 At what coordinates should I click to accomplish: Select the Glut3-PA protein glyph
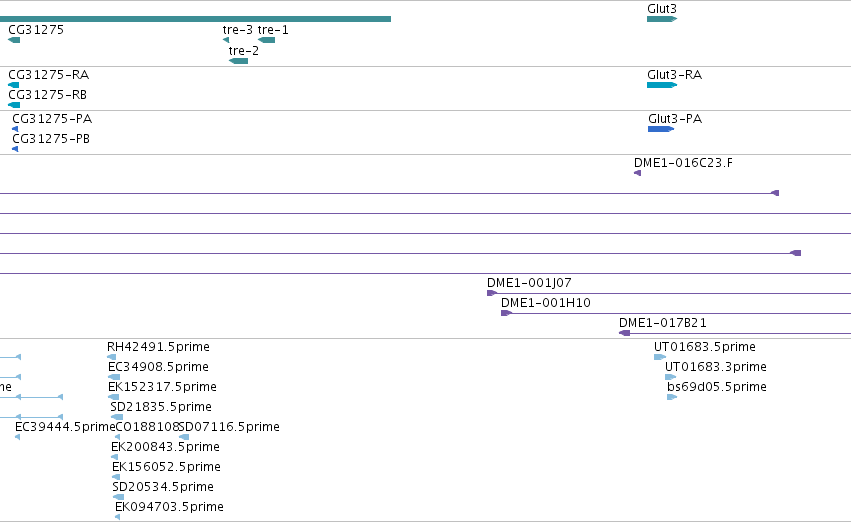tap(661, 129)
